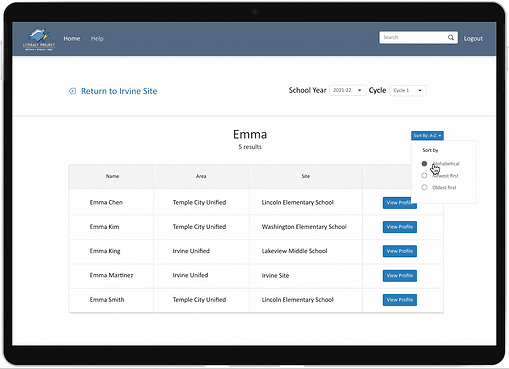This screenshot has height=369, width=509.
Task: View profile for Emma Kim
Action: (399, 227)
